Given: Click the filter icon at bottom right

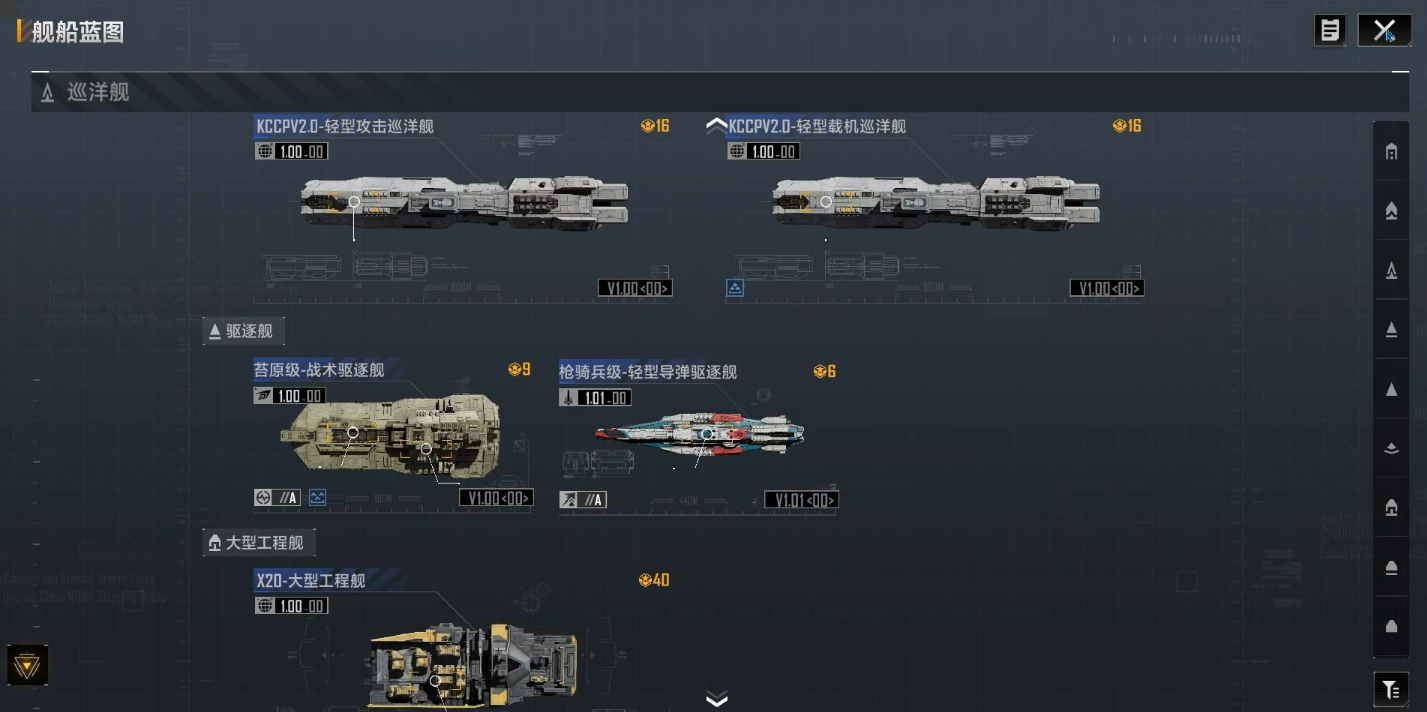Looking at the screenshot, I should pos(1391,688).
